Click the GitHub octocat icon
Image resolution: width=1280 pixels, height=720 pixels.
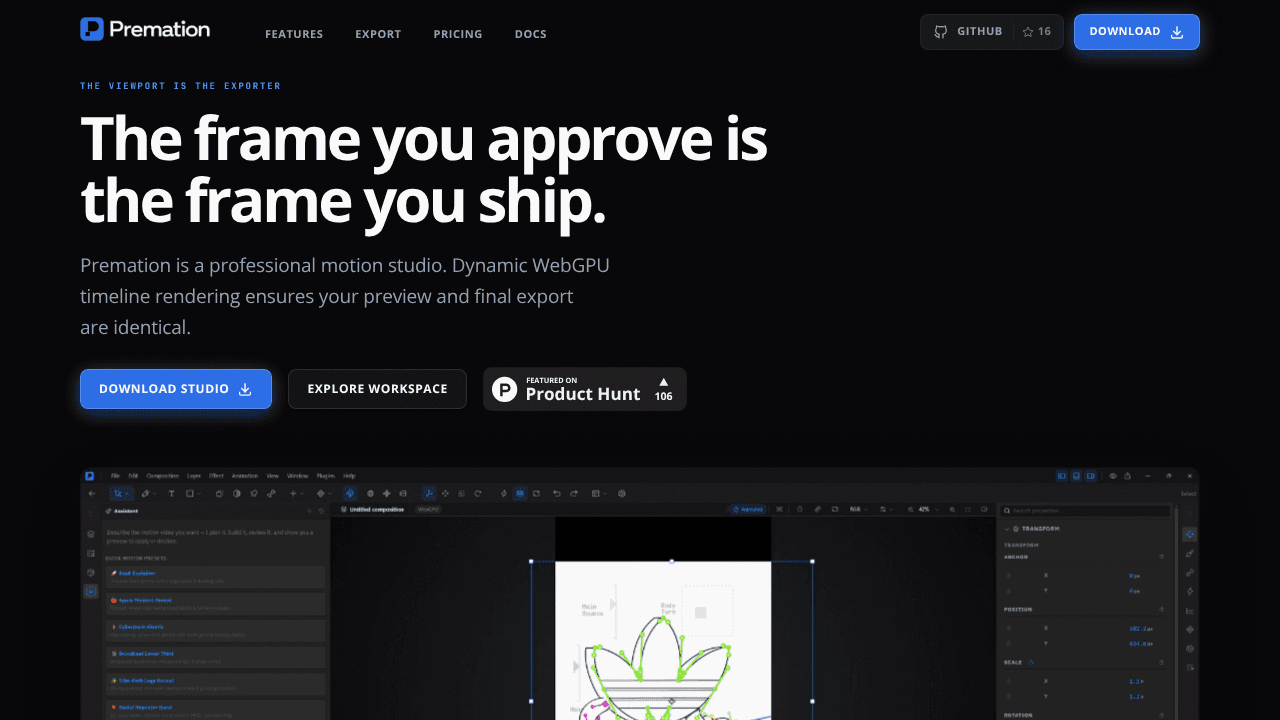(x=940, y=32)
